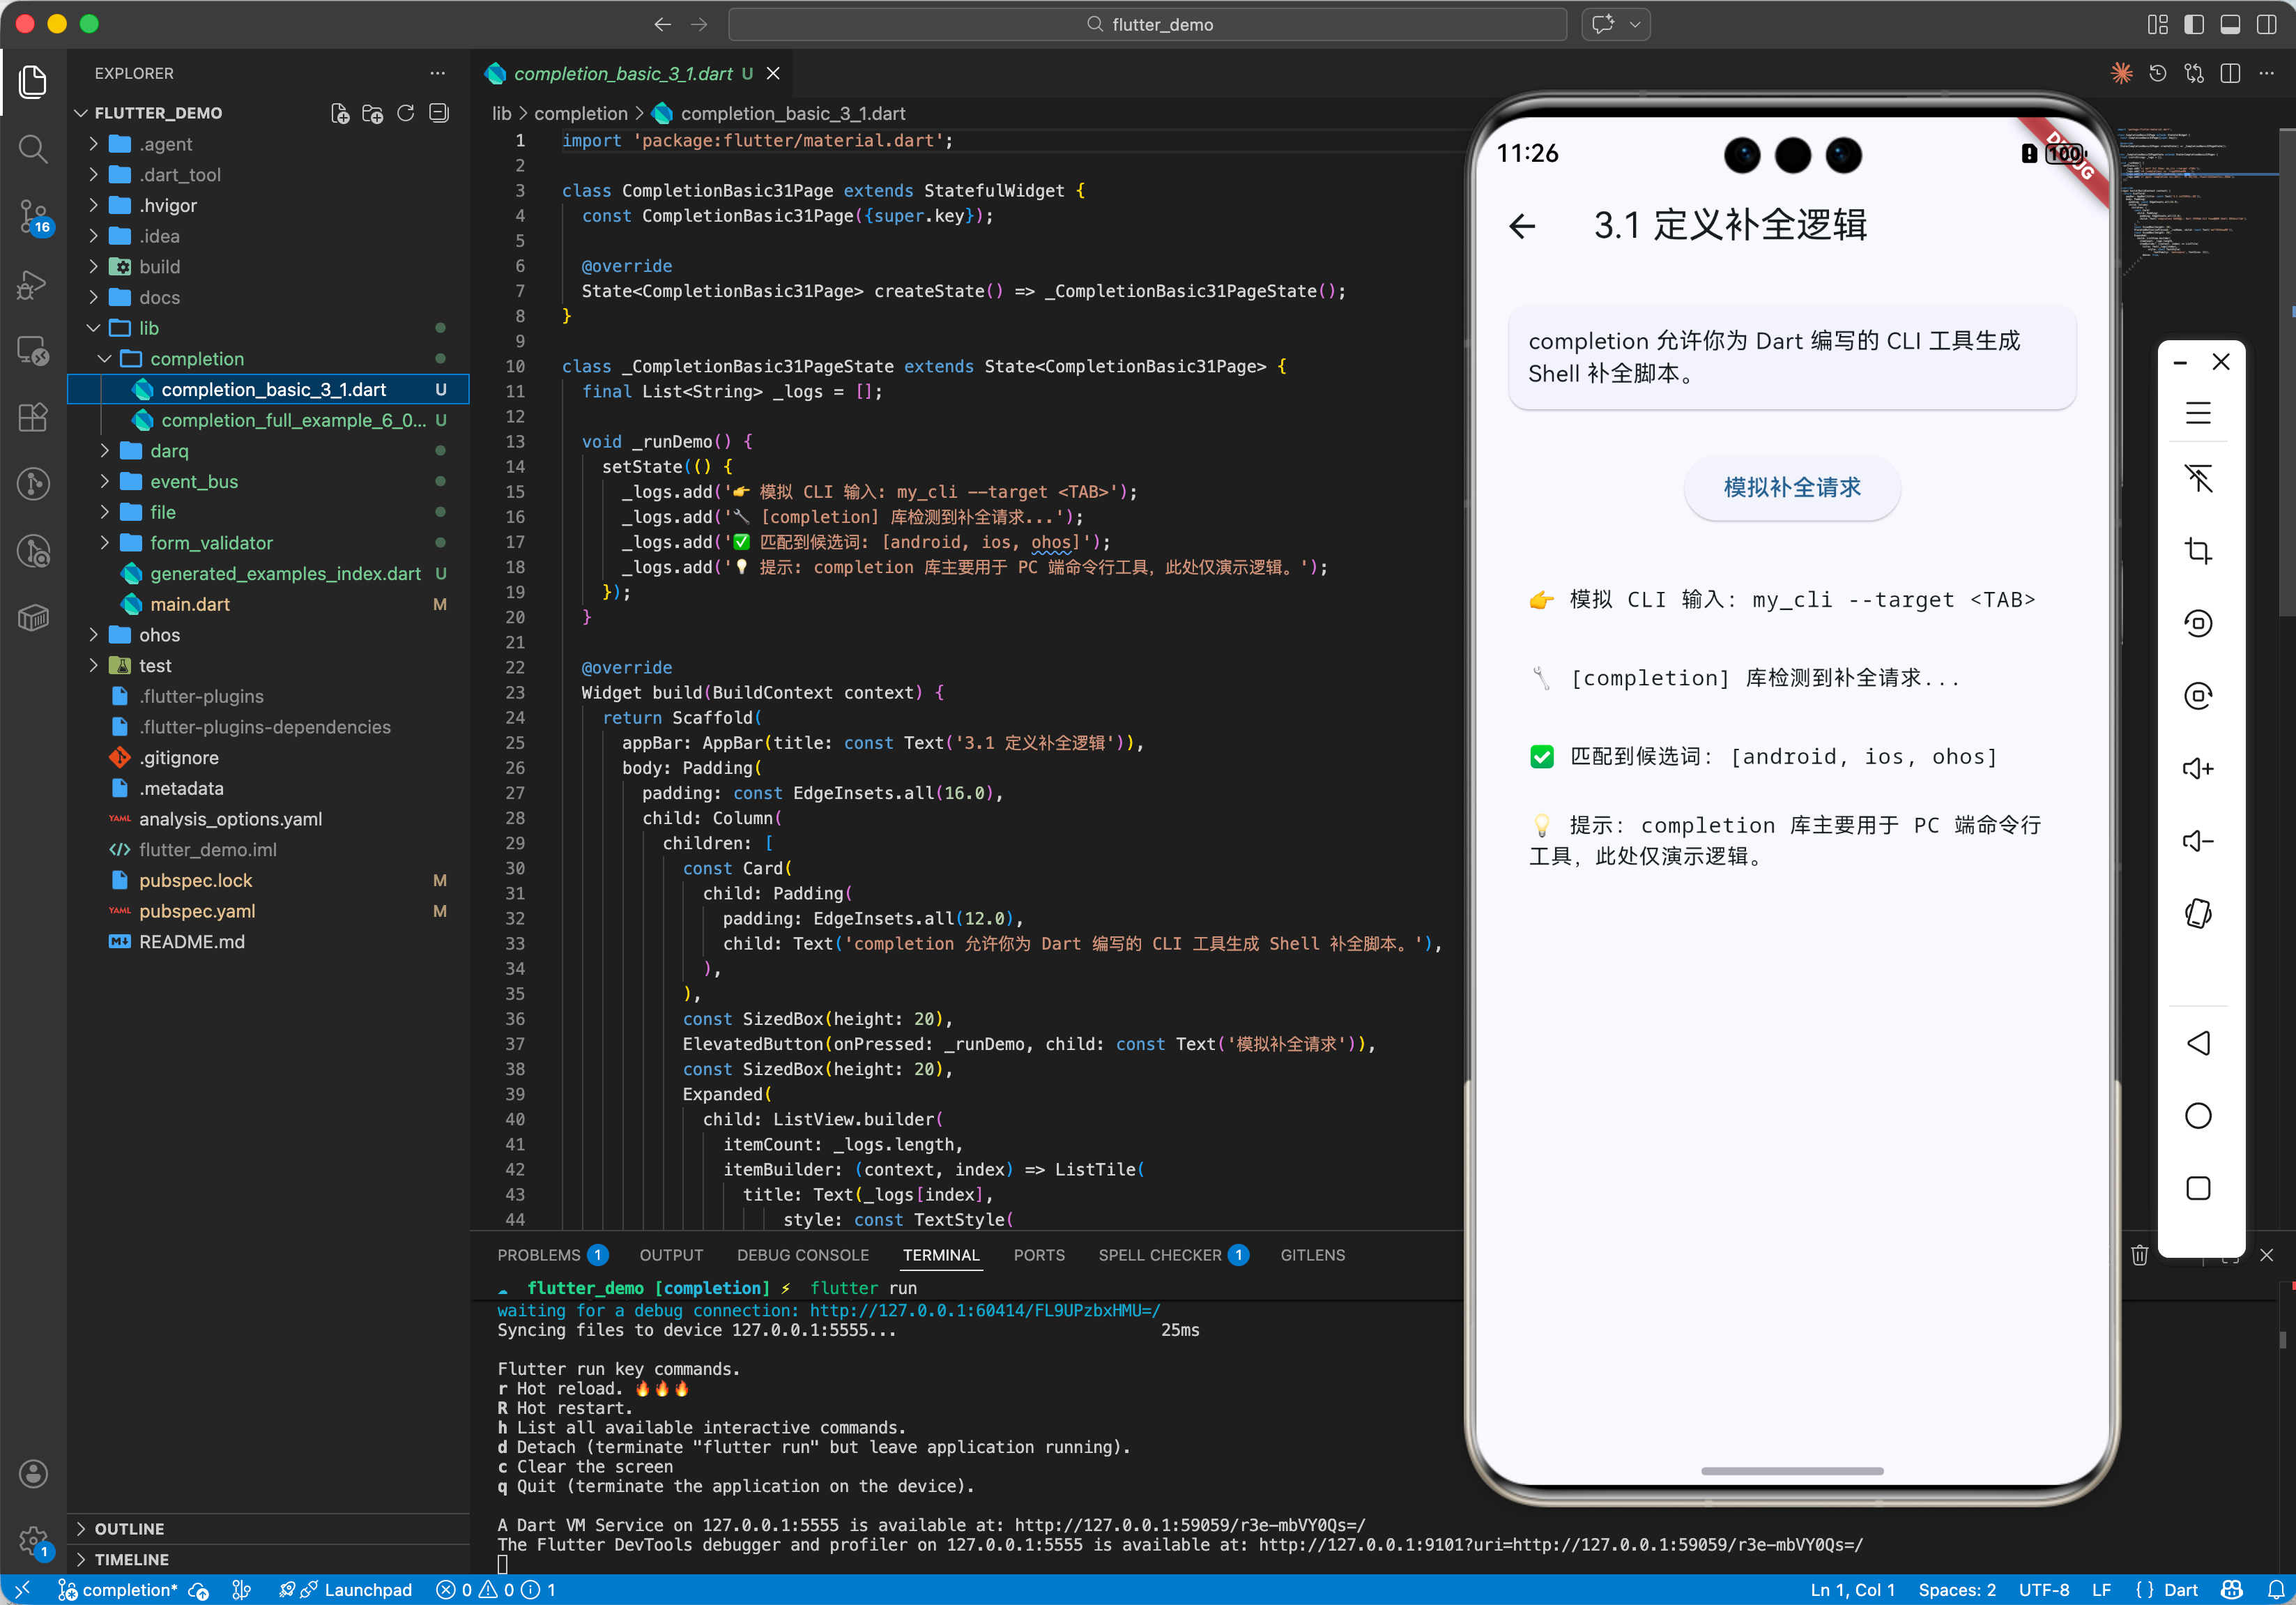The height and width of the screenshot is (1605, 2296).
Task: Click the New File icon in Explorer
Action: (340, 113)
